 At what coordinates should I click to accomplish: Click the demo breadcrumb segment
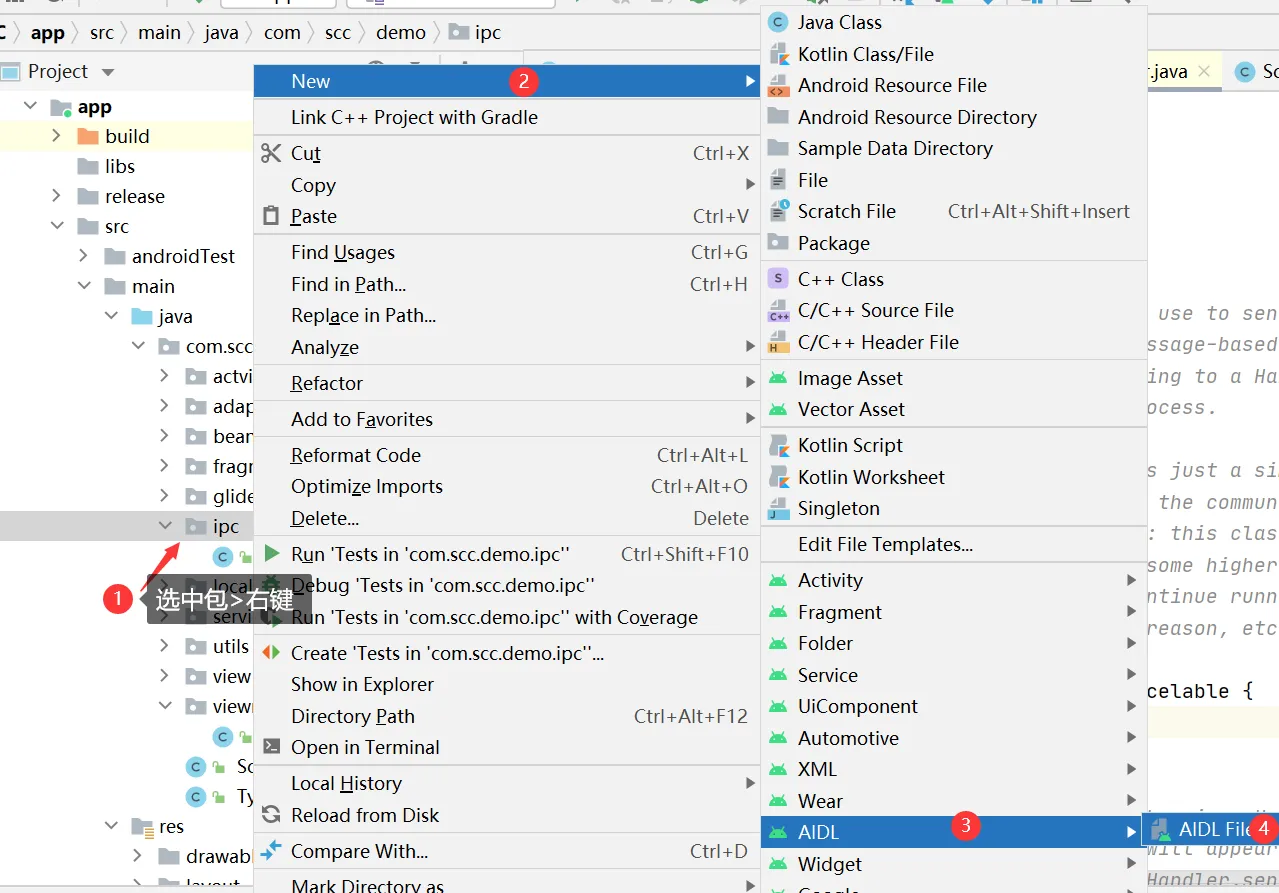[x=400, y=32]
